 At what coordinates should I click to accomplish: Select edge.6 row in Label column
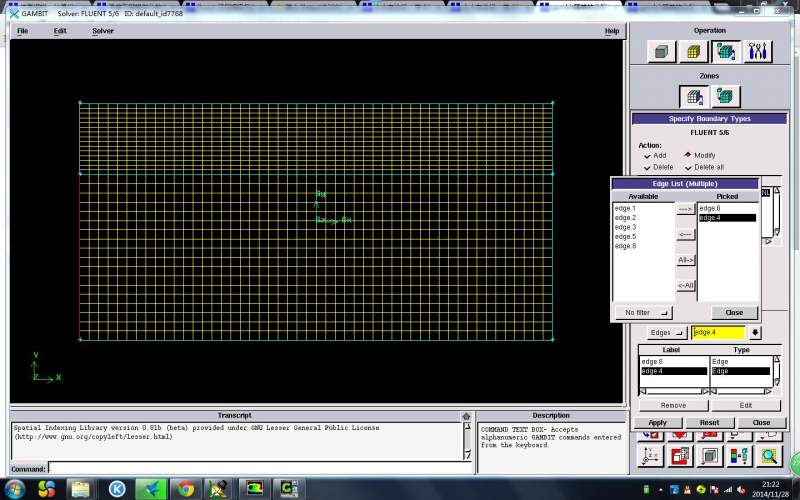673,362
